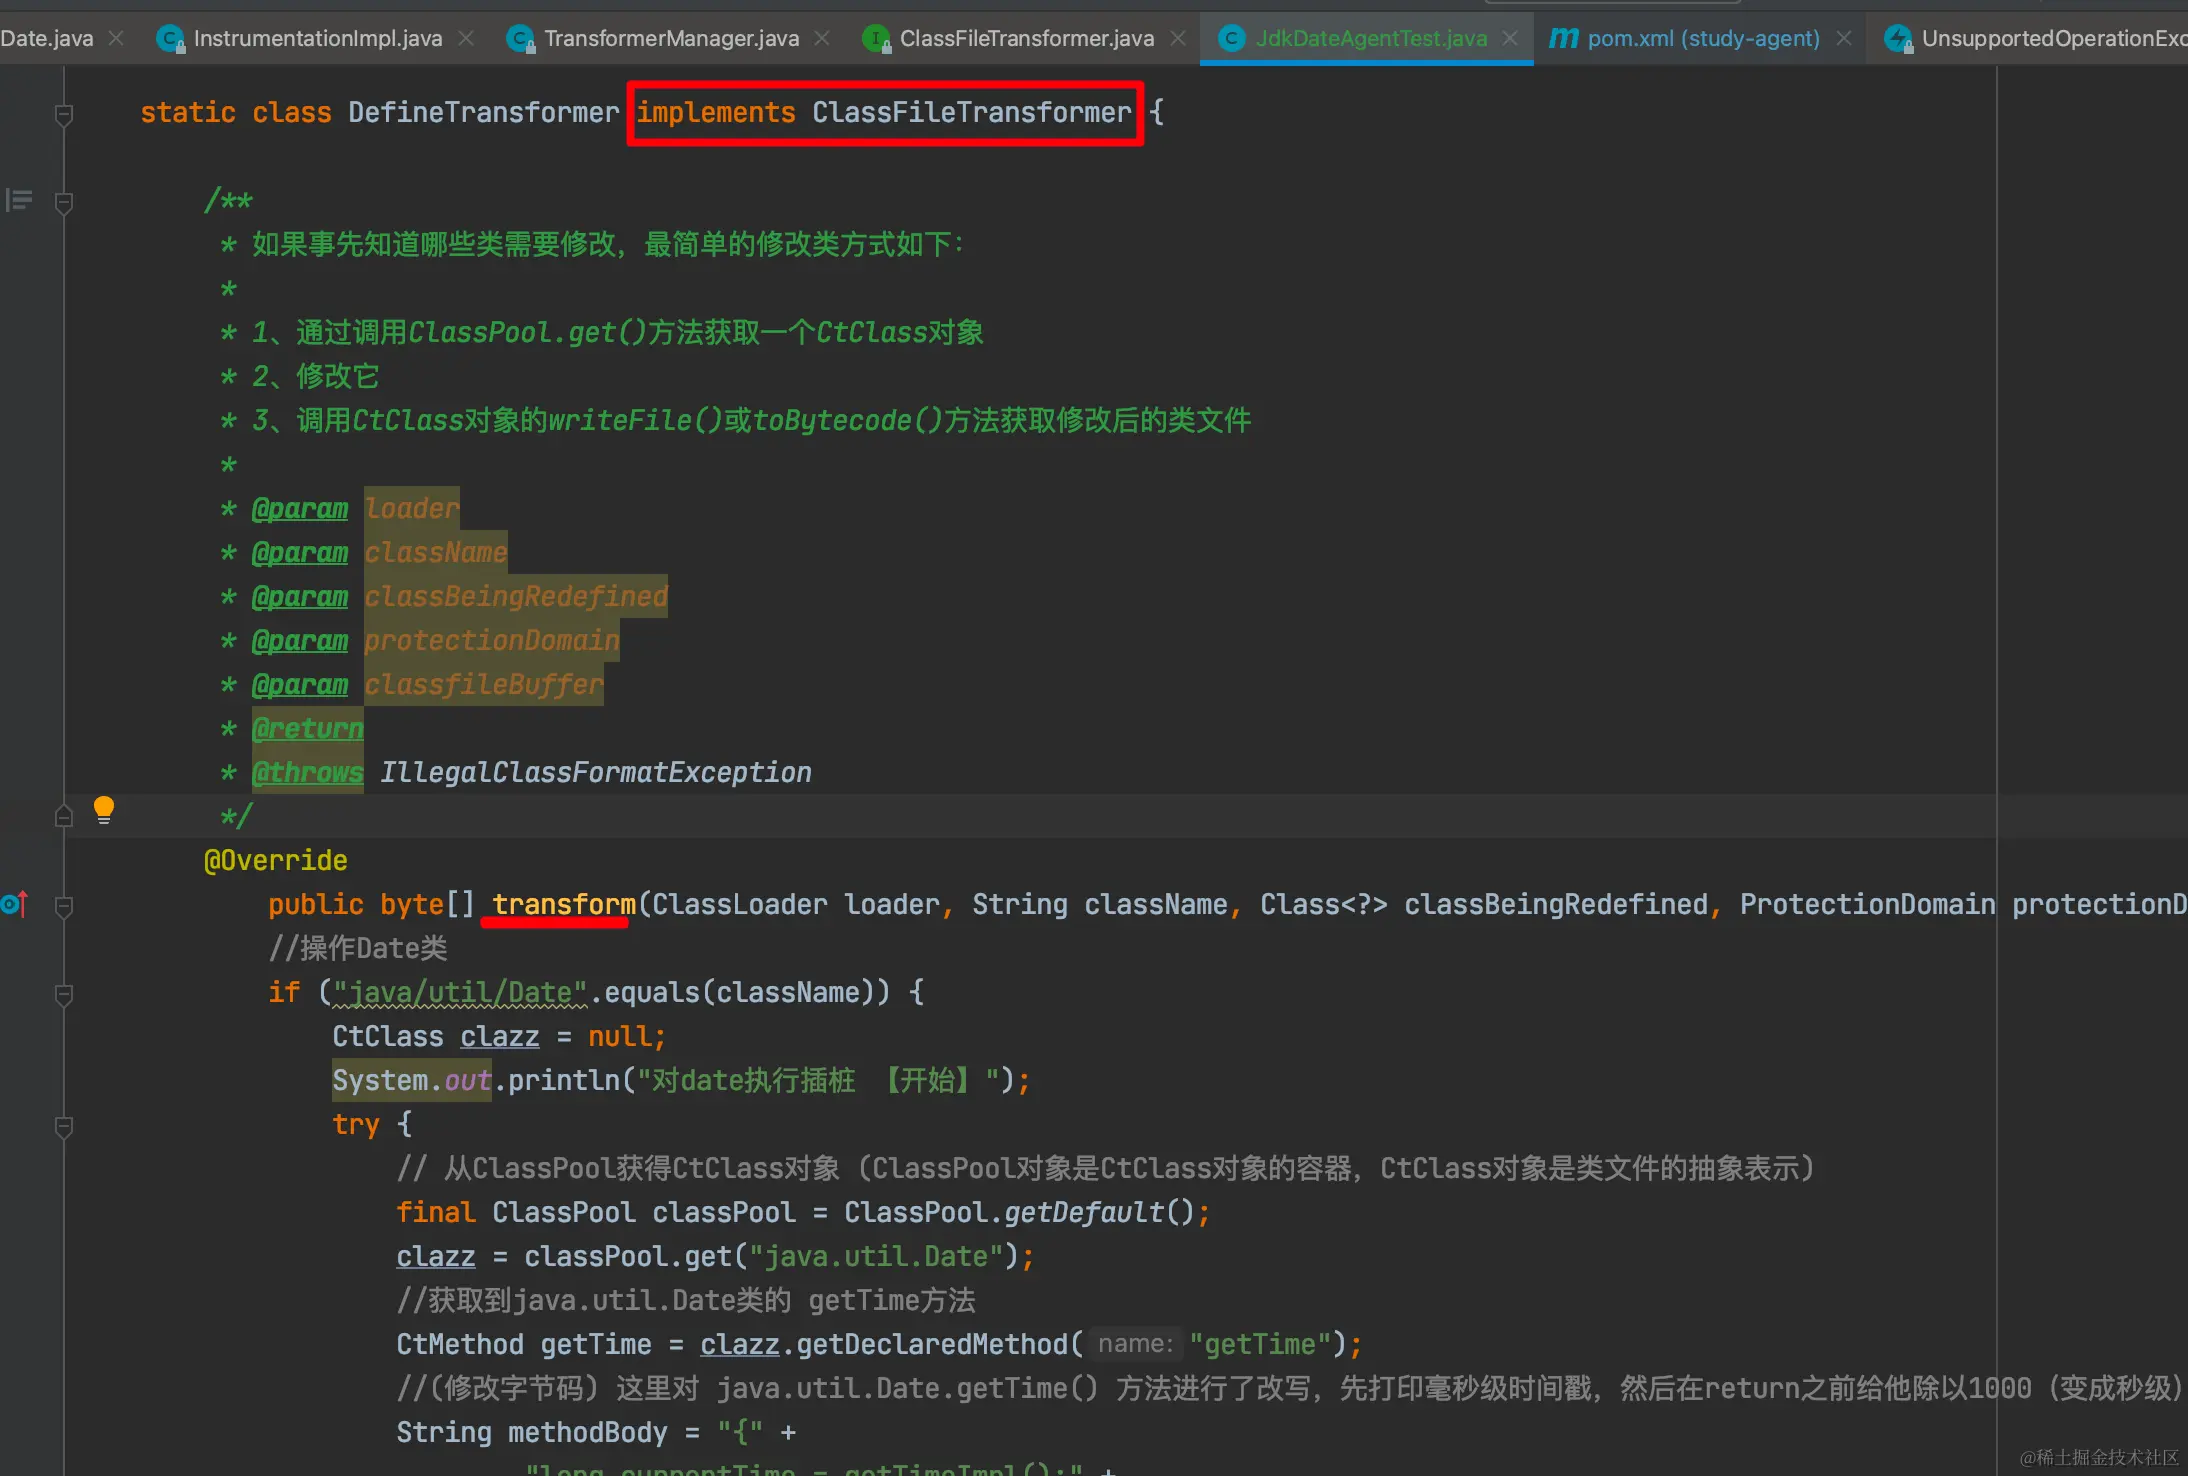The image size is (2188, 1476).
Task: Click the InstrumentationImpl.java class icon
Action: tap(169, 39)
